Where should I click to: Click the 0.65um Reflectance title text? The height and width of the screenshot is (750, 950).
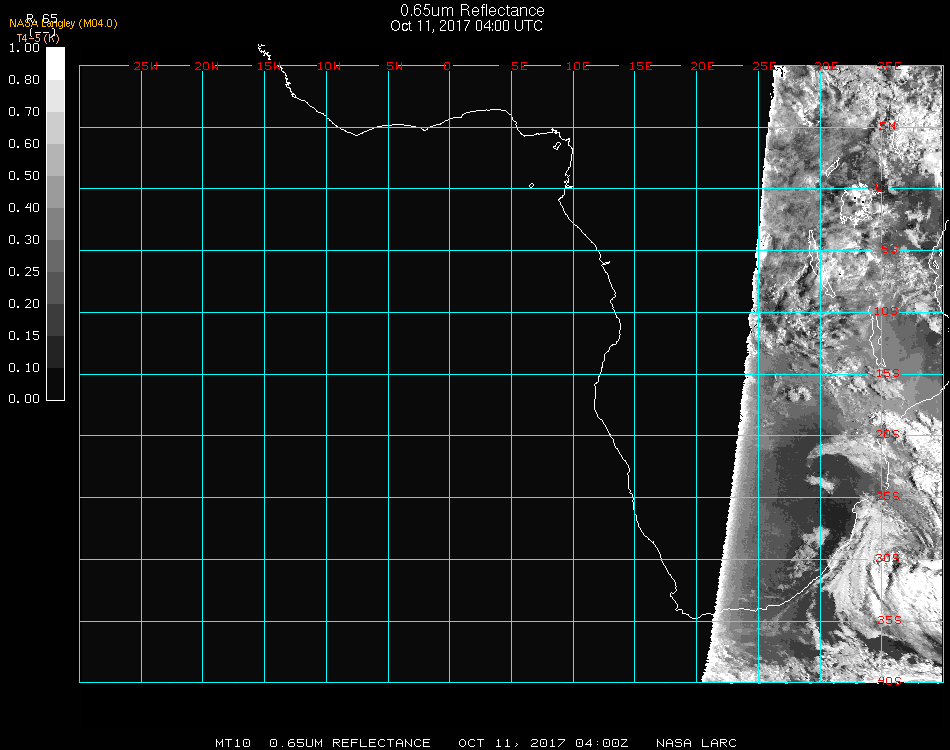472,11
